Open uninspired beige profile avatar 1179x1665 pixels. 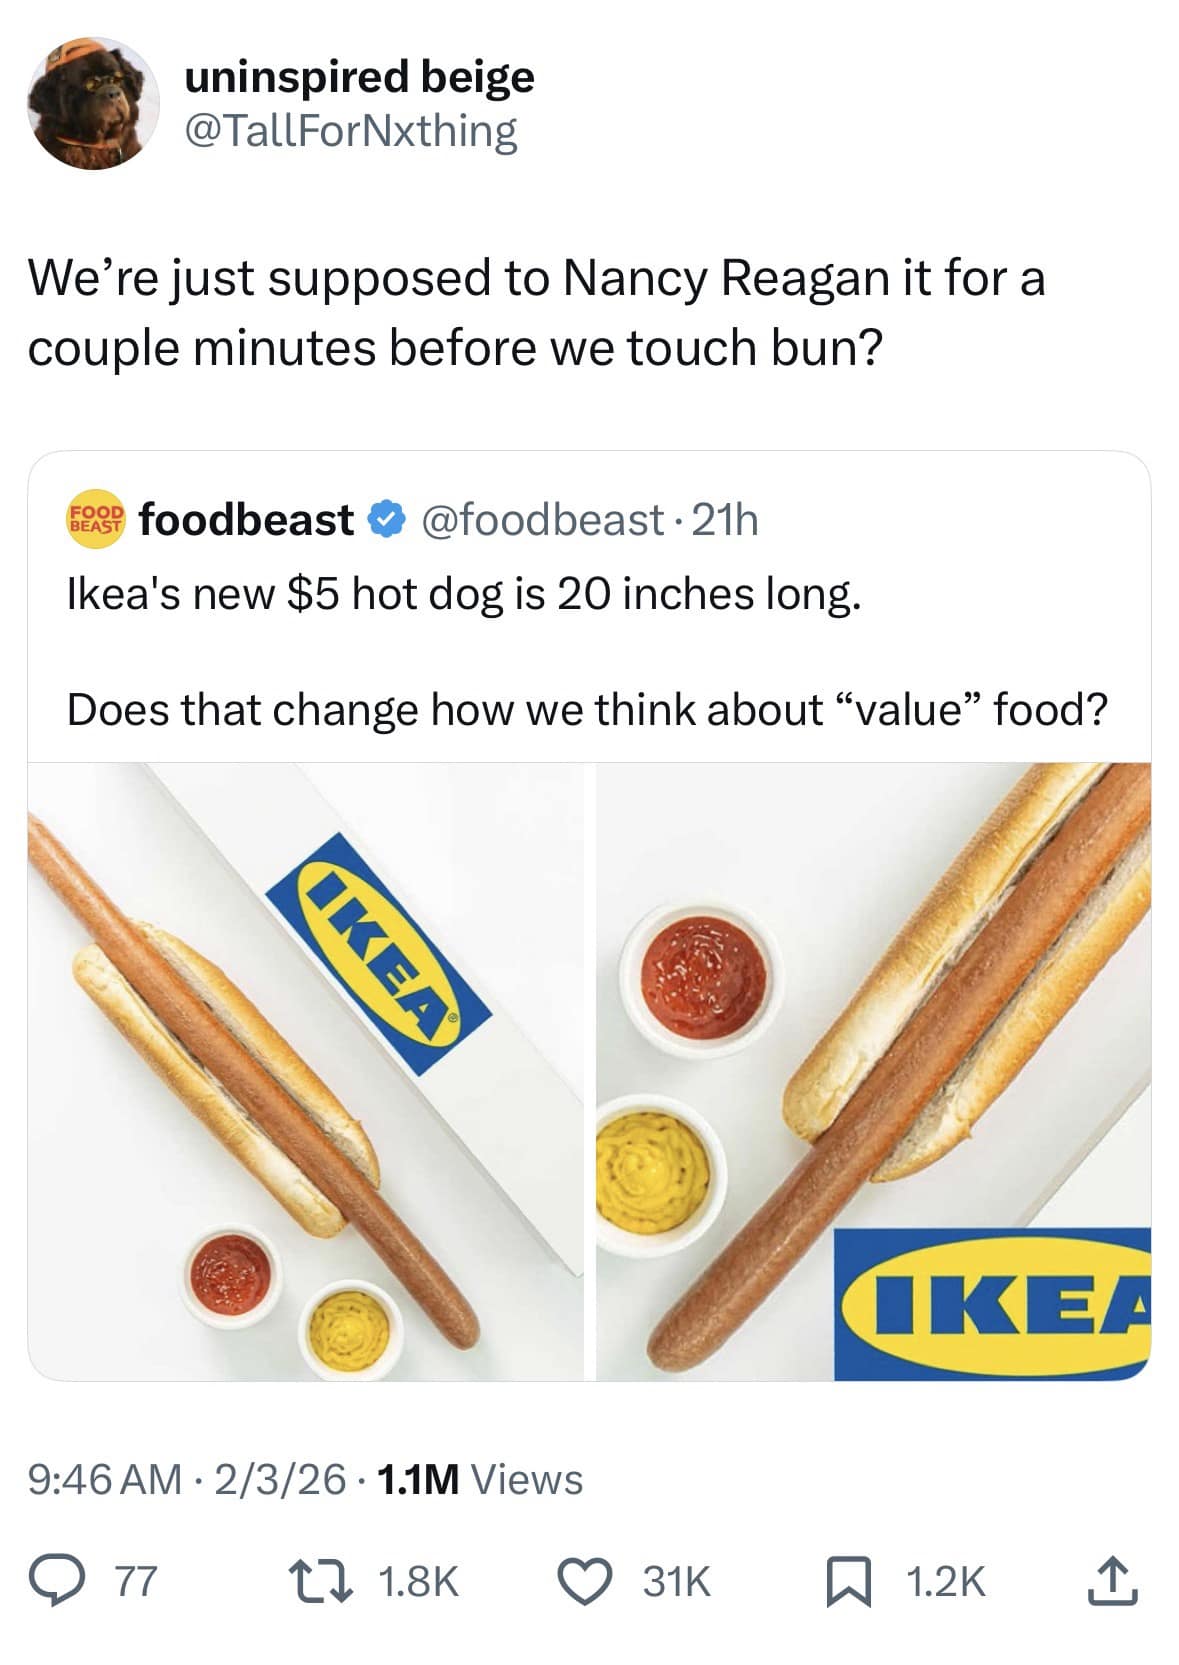point(92,104)
